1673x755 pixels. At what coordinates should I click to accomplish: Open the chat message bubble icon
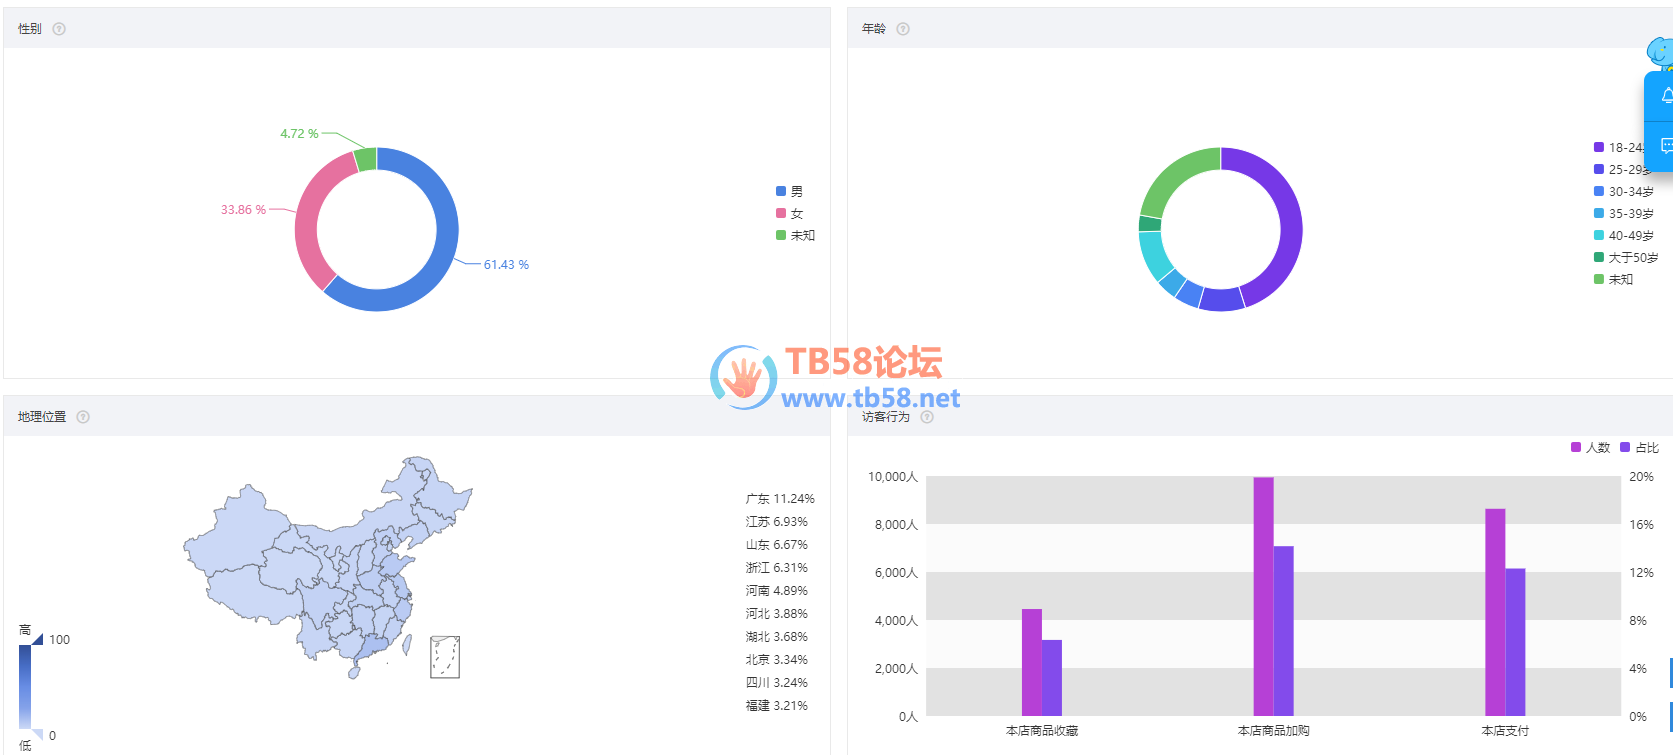[1666, 146]
